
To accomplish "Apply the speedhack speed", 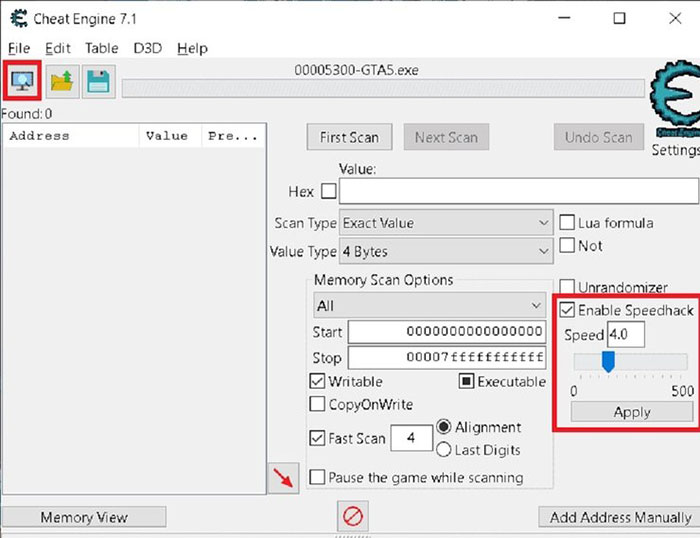I will tap(632, 412).
